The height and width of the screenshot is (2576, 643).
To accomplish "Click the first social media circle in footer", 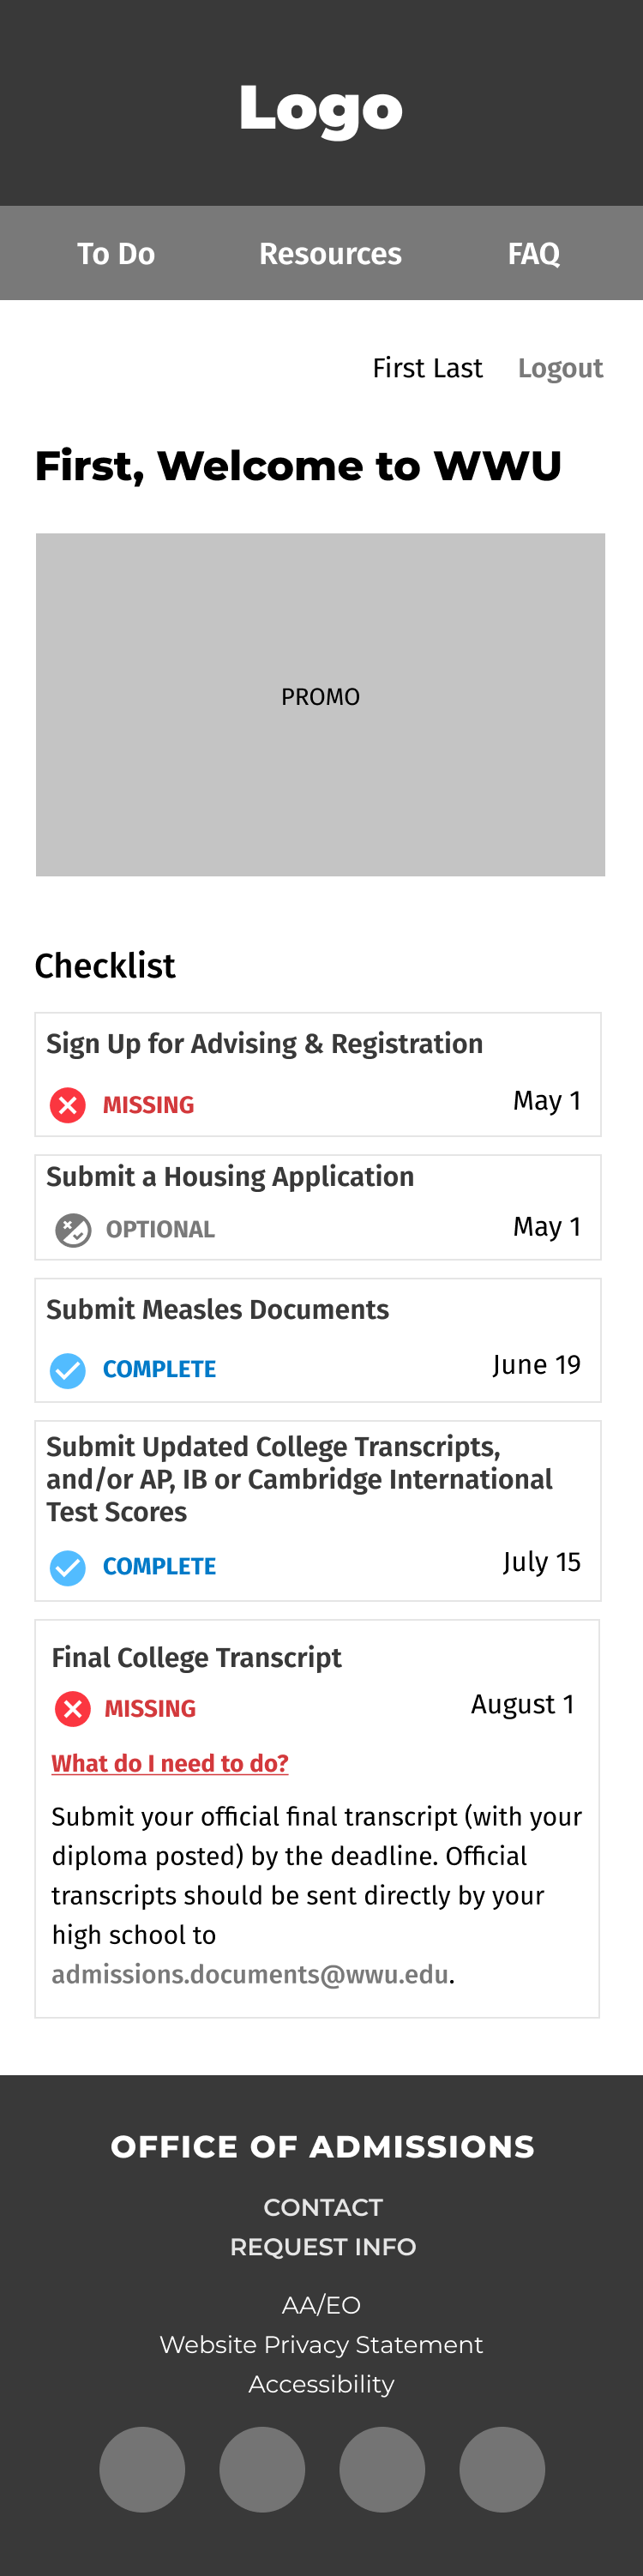I will [142, 2469].
